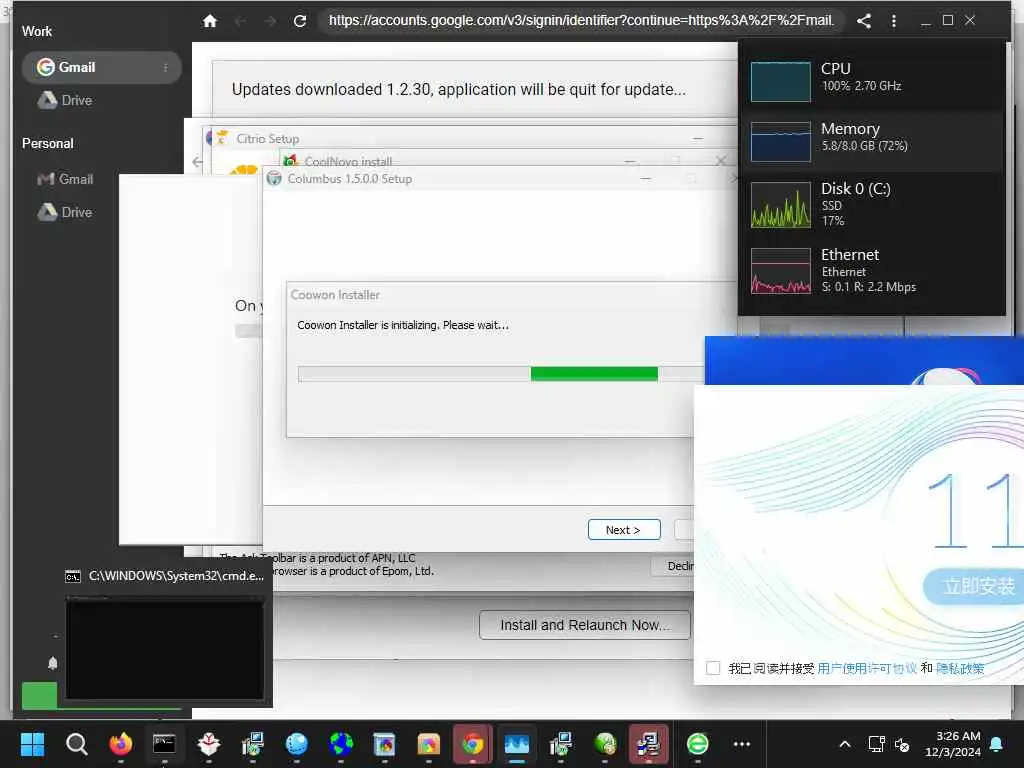Click the cmd.exe preview thumbnail

pyautogui.click(x=165, y=649)
